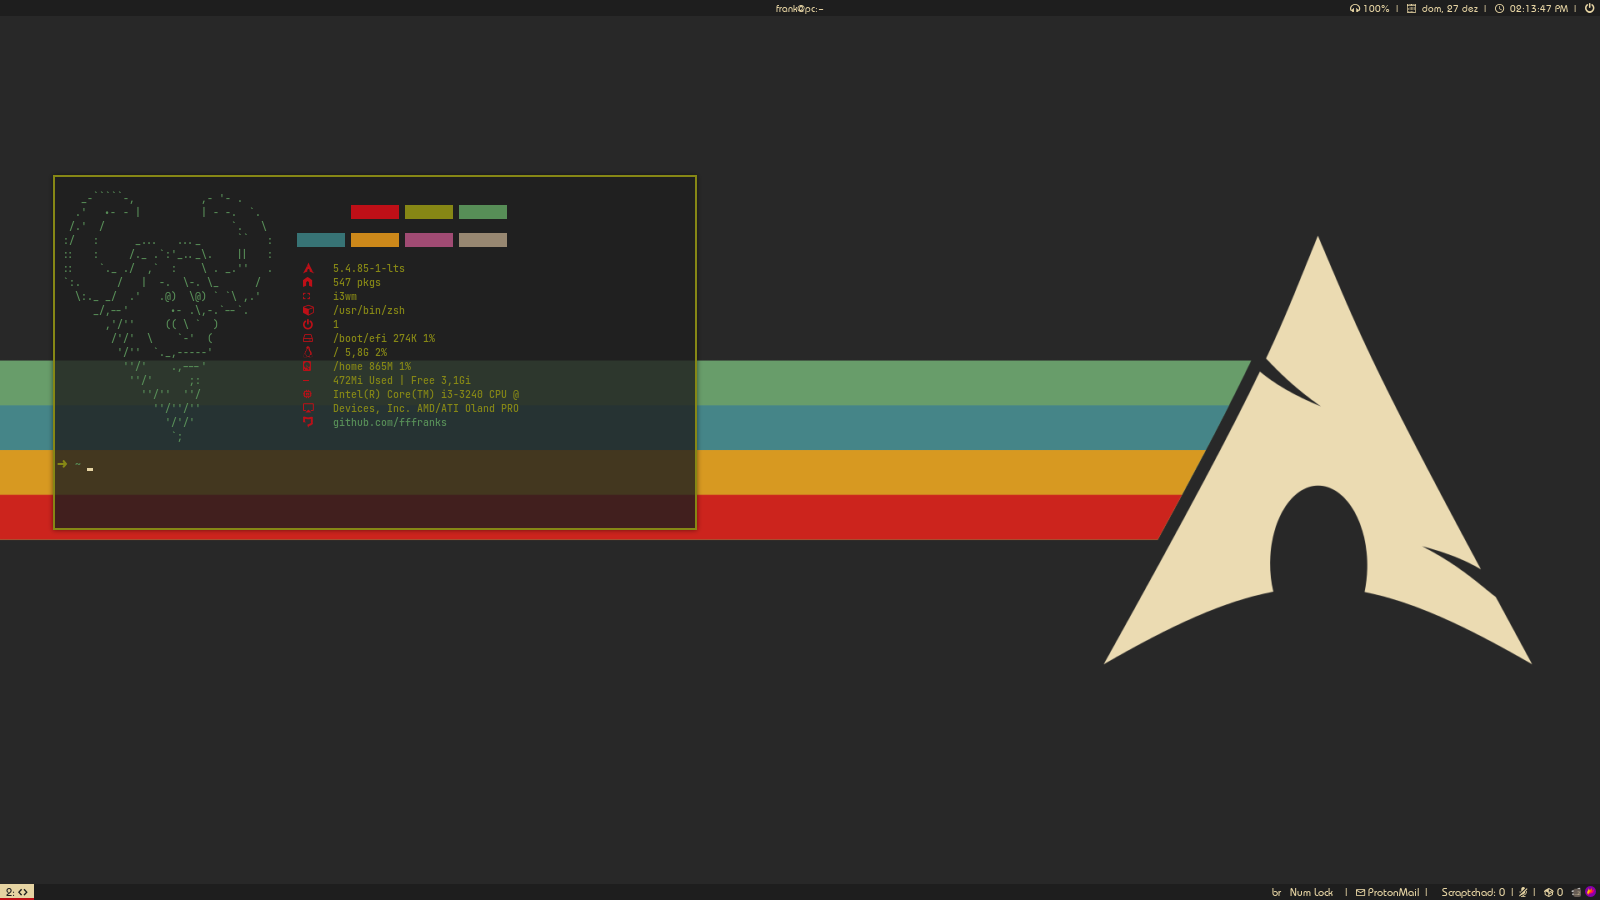This screenshot has width=1600, height=900.
Task: Click the package updates cube icon
Action: pyautogui.click(x=1549, y=892)
